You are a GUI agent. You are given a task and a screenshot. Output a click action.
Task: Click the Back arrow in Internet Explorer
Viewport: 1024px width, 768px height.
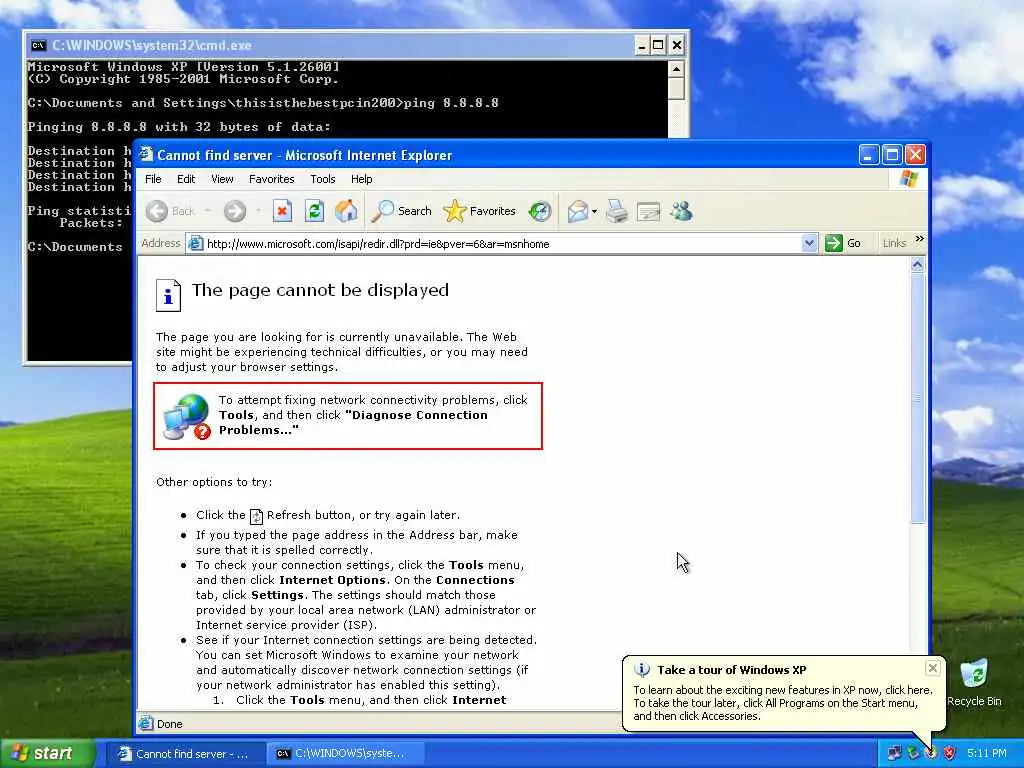tap(157, 211)
